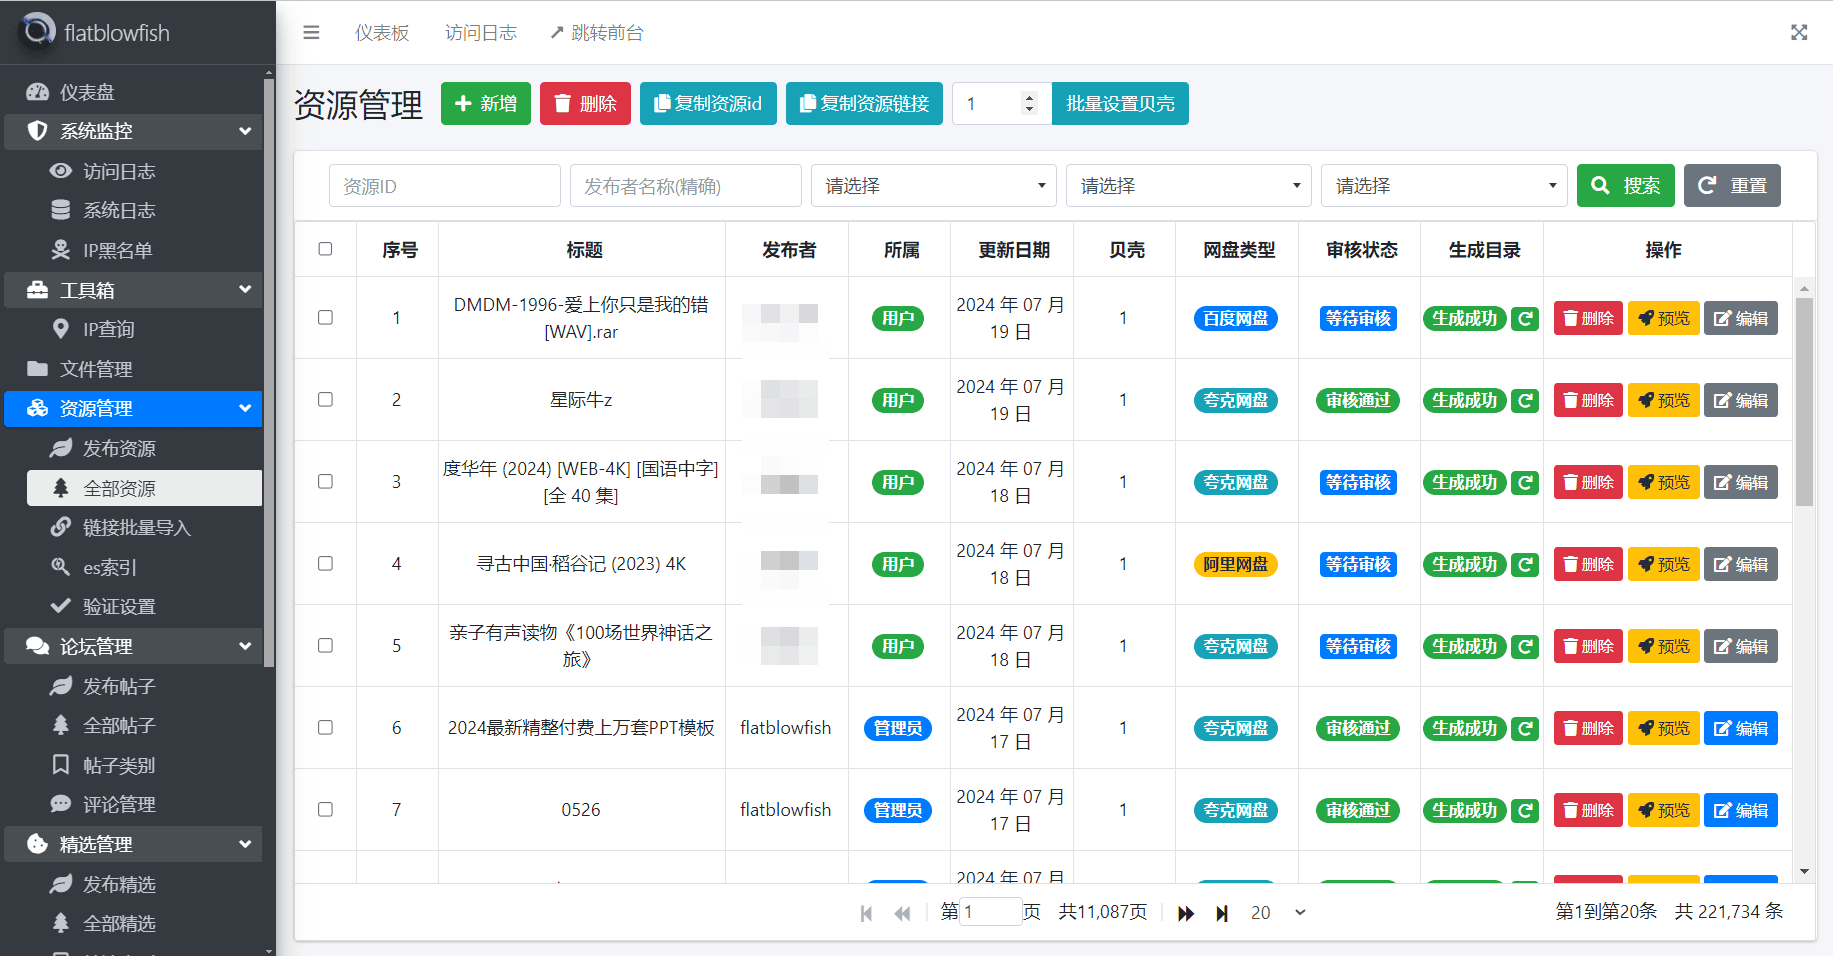Jump to the last page arrow
This screenshot has width=1833, height=956.
coord(1222,913)
